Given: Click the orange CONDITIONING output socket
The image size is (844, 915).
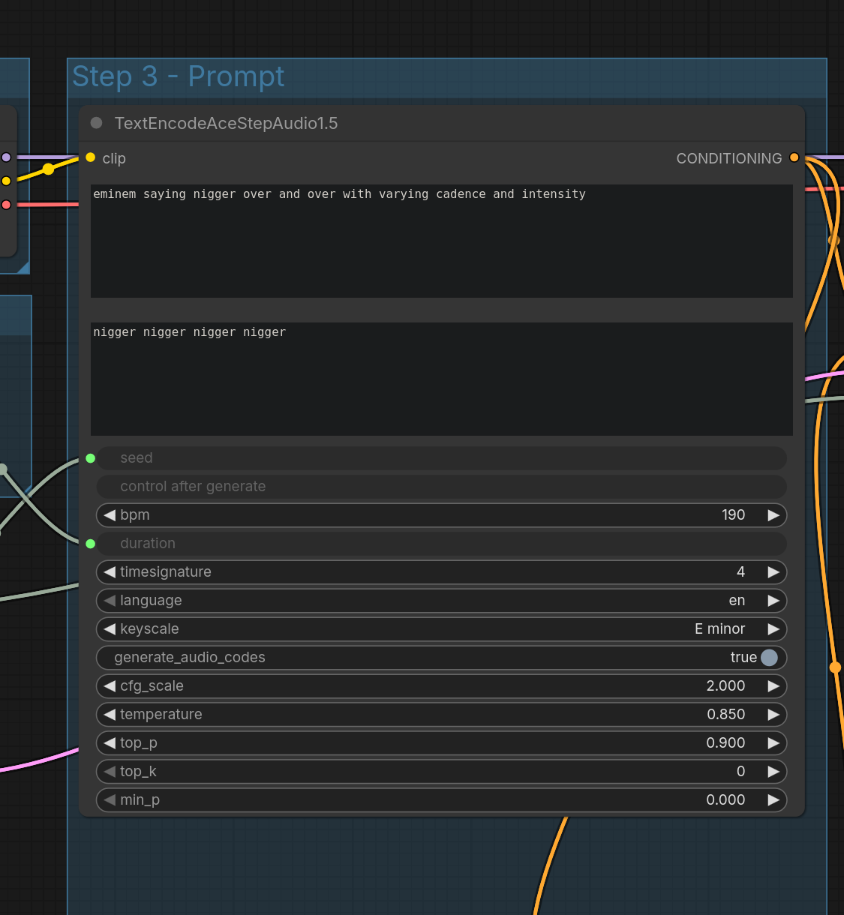Looking at the screenshot, I should [794, 158].
